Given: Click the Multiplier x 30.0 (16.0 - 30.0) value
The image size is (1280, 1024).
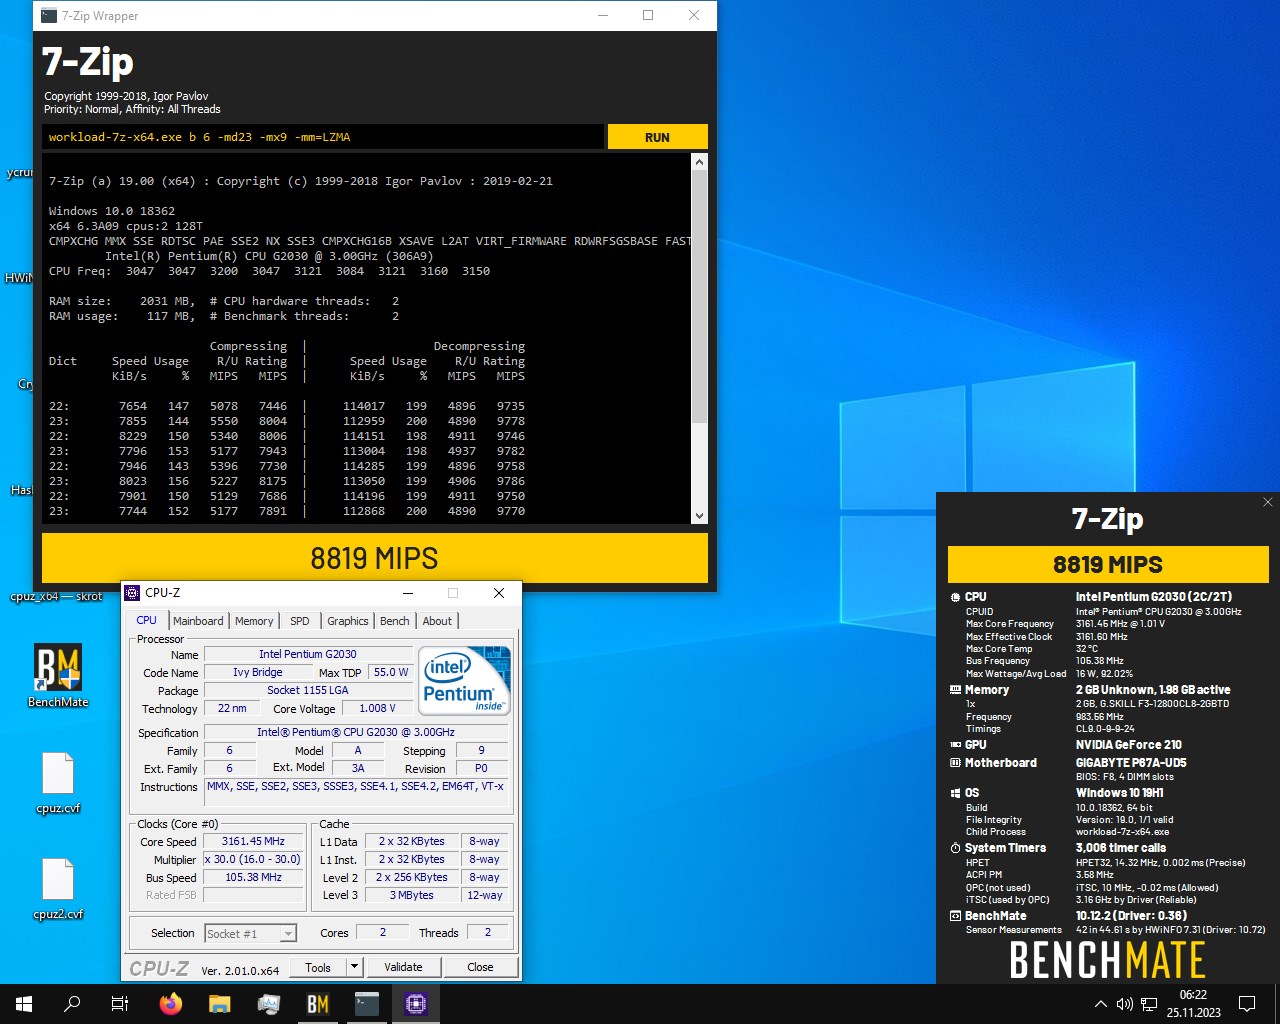Looking at the screenshot, I should tap(253, 859).
